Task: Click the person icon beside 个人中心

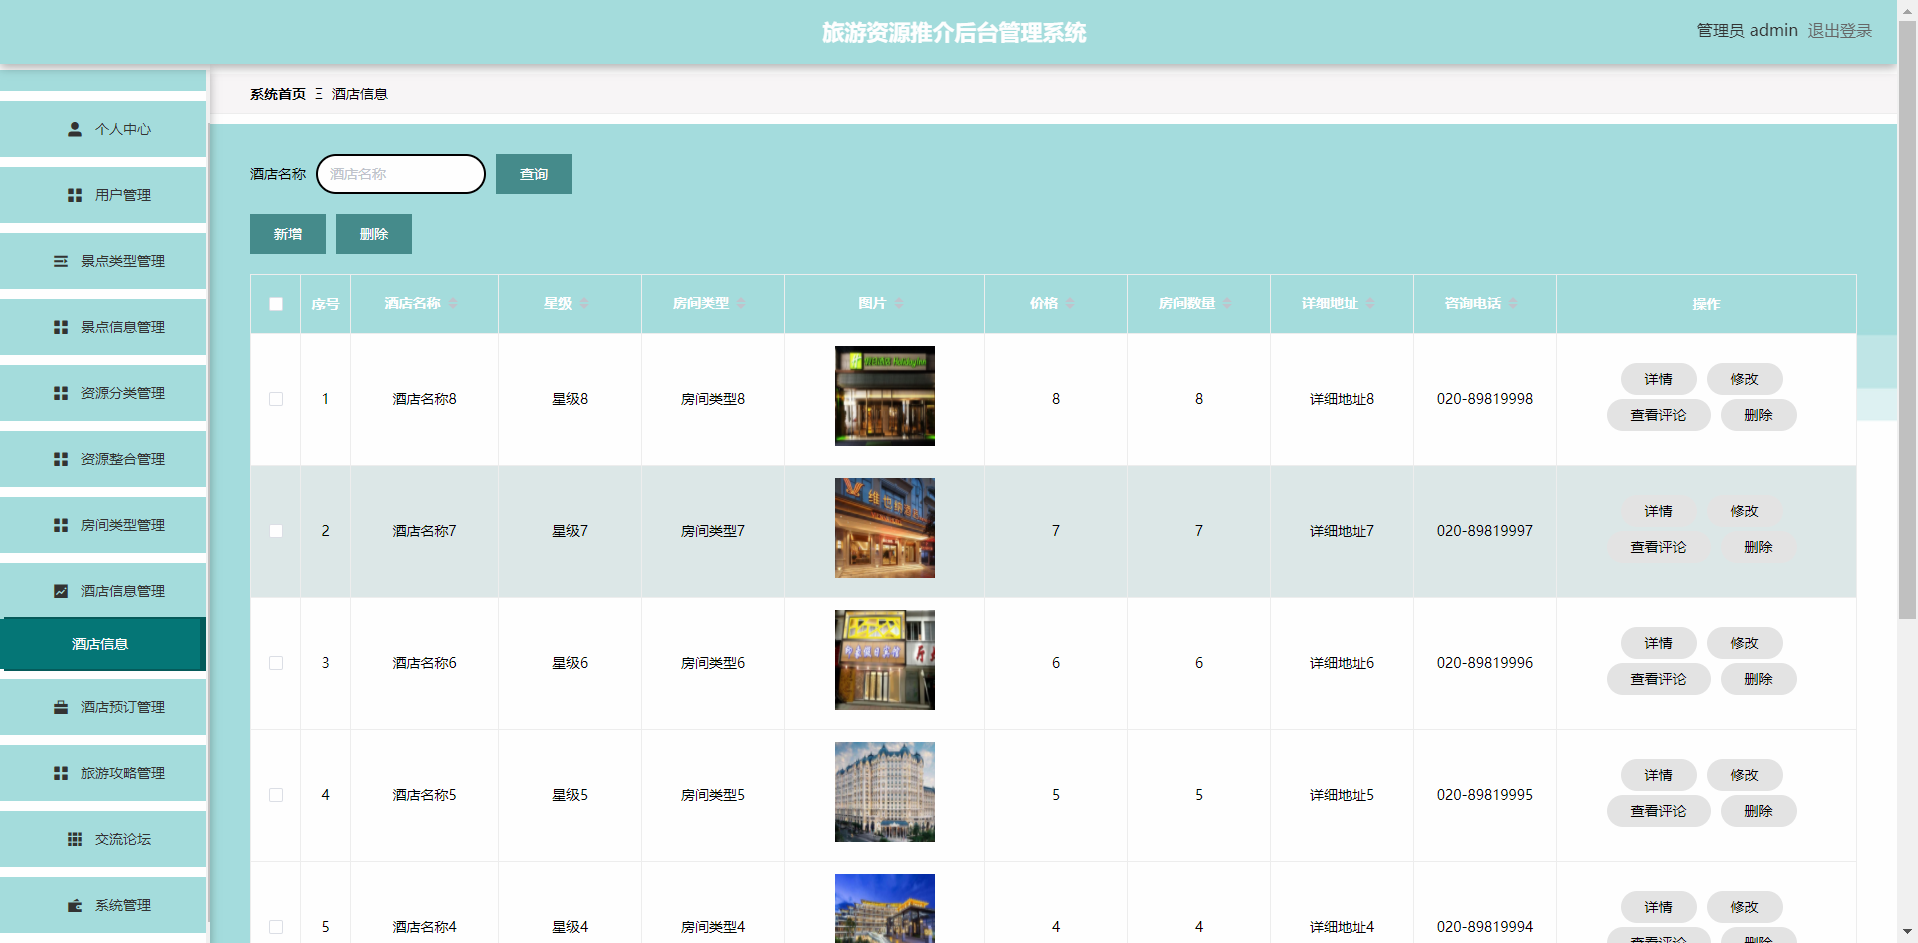Action: 75,129
